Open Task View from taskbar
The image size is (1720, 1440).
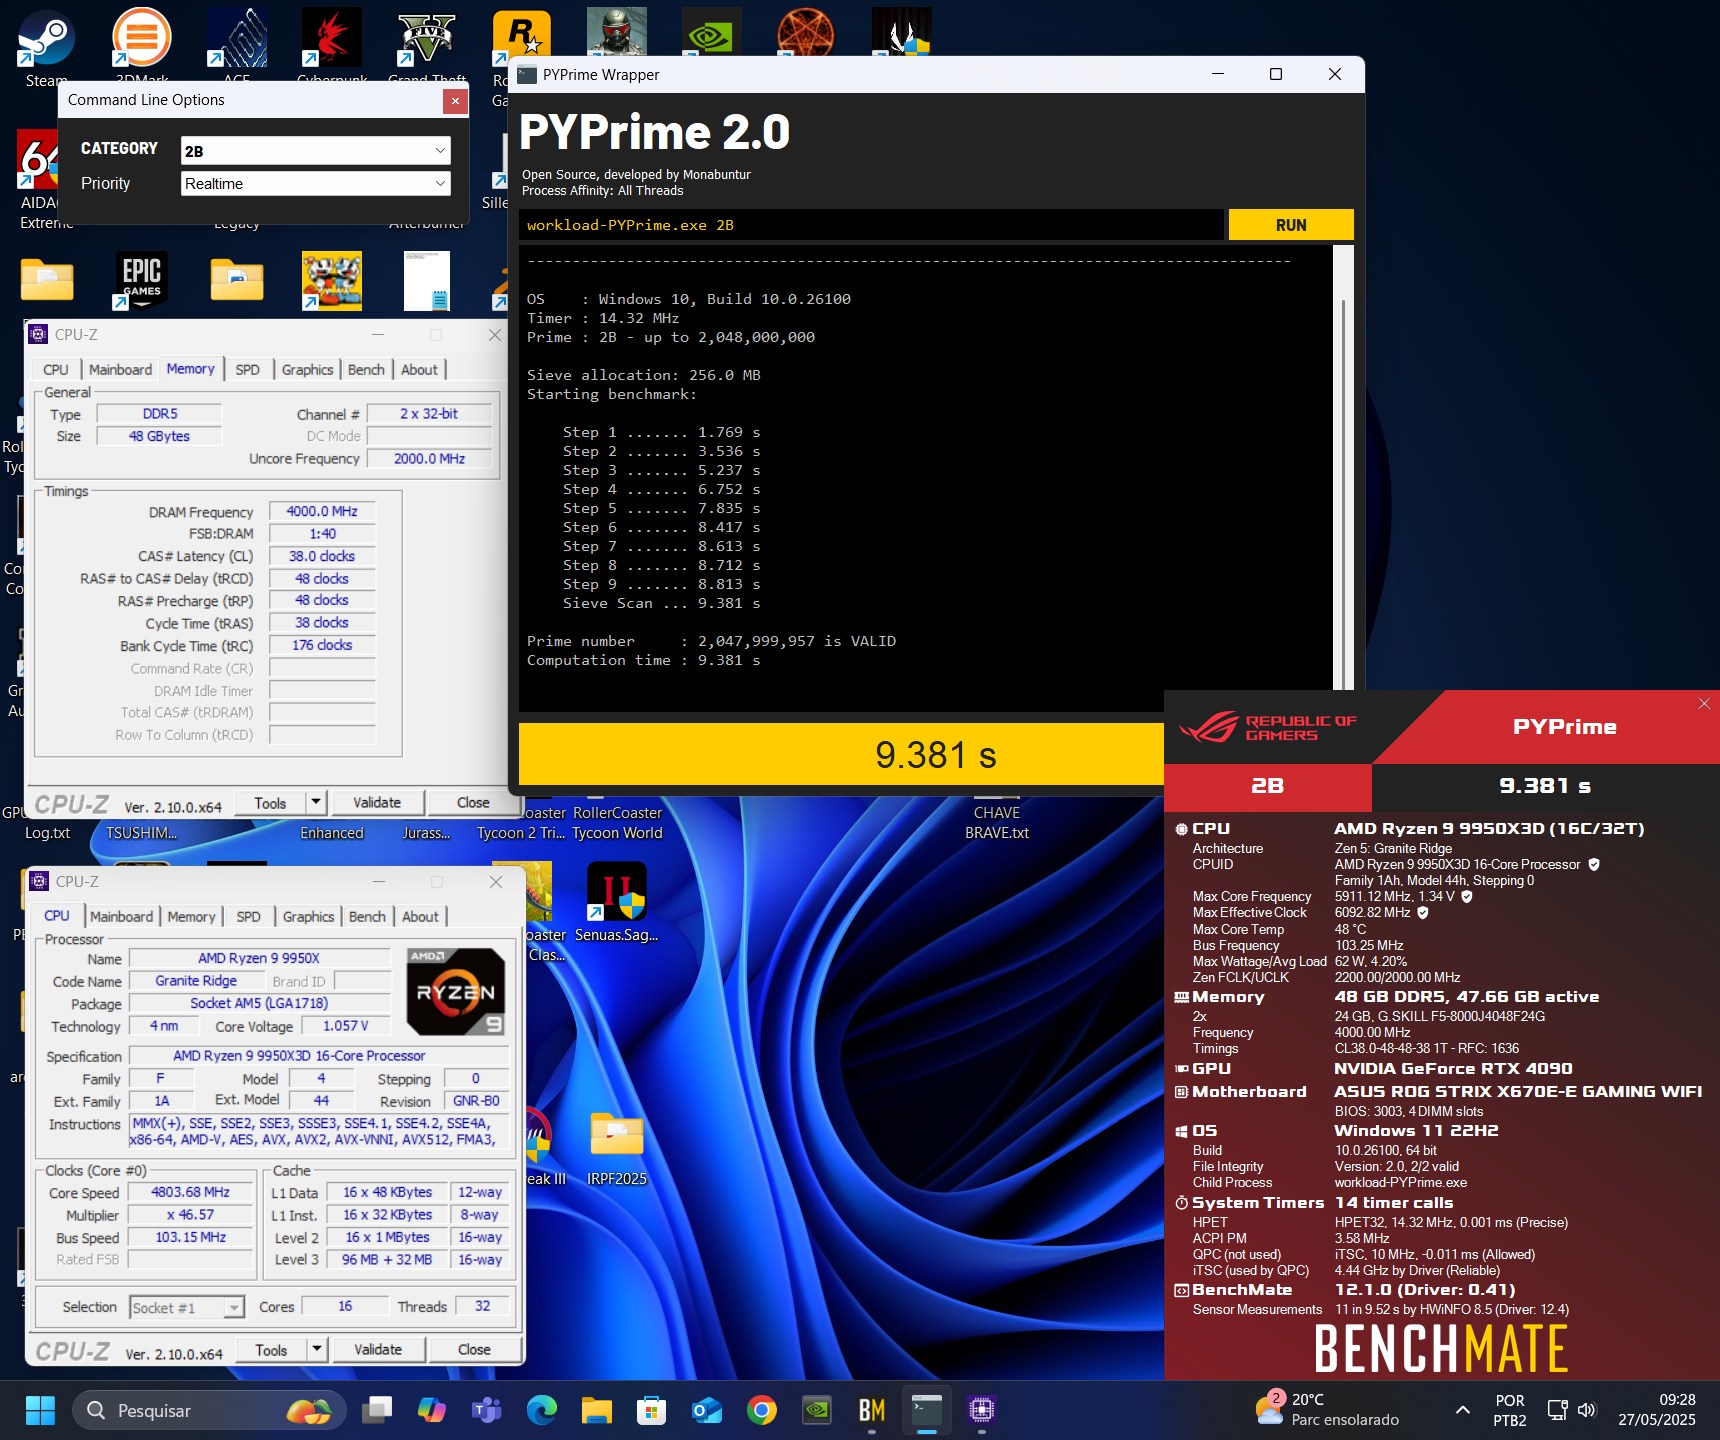[377, 1410]
